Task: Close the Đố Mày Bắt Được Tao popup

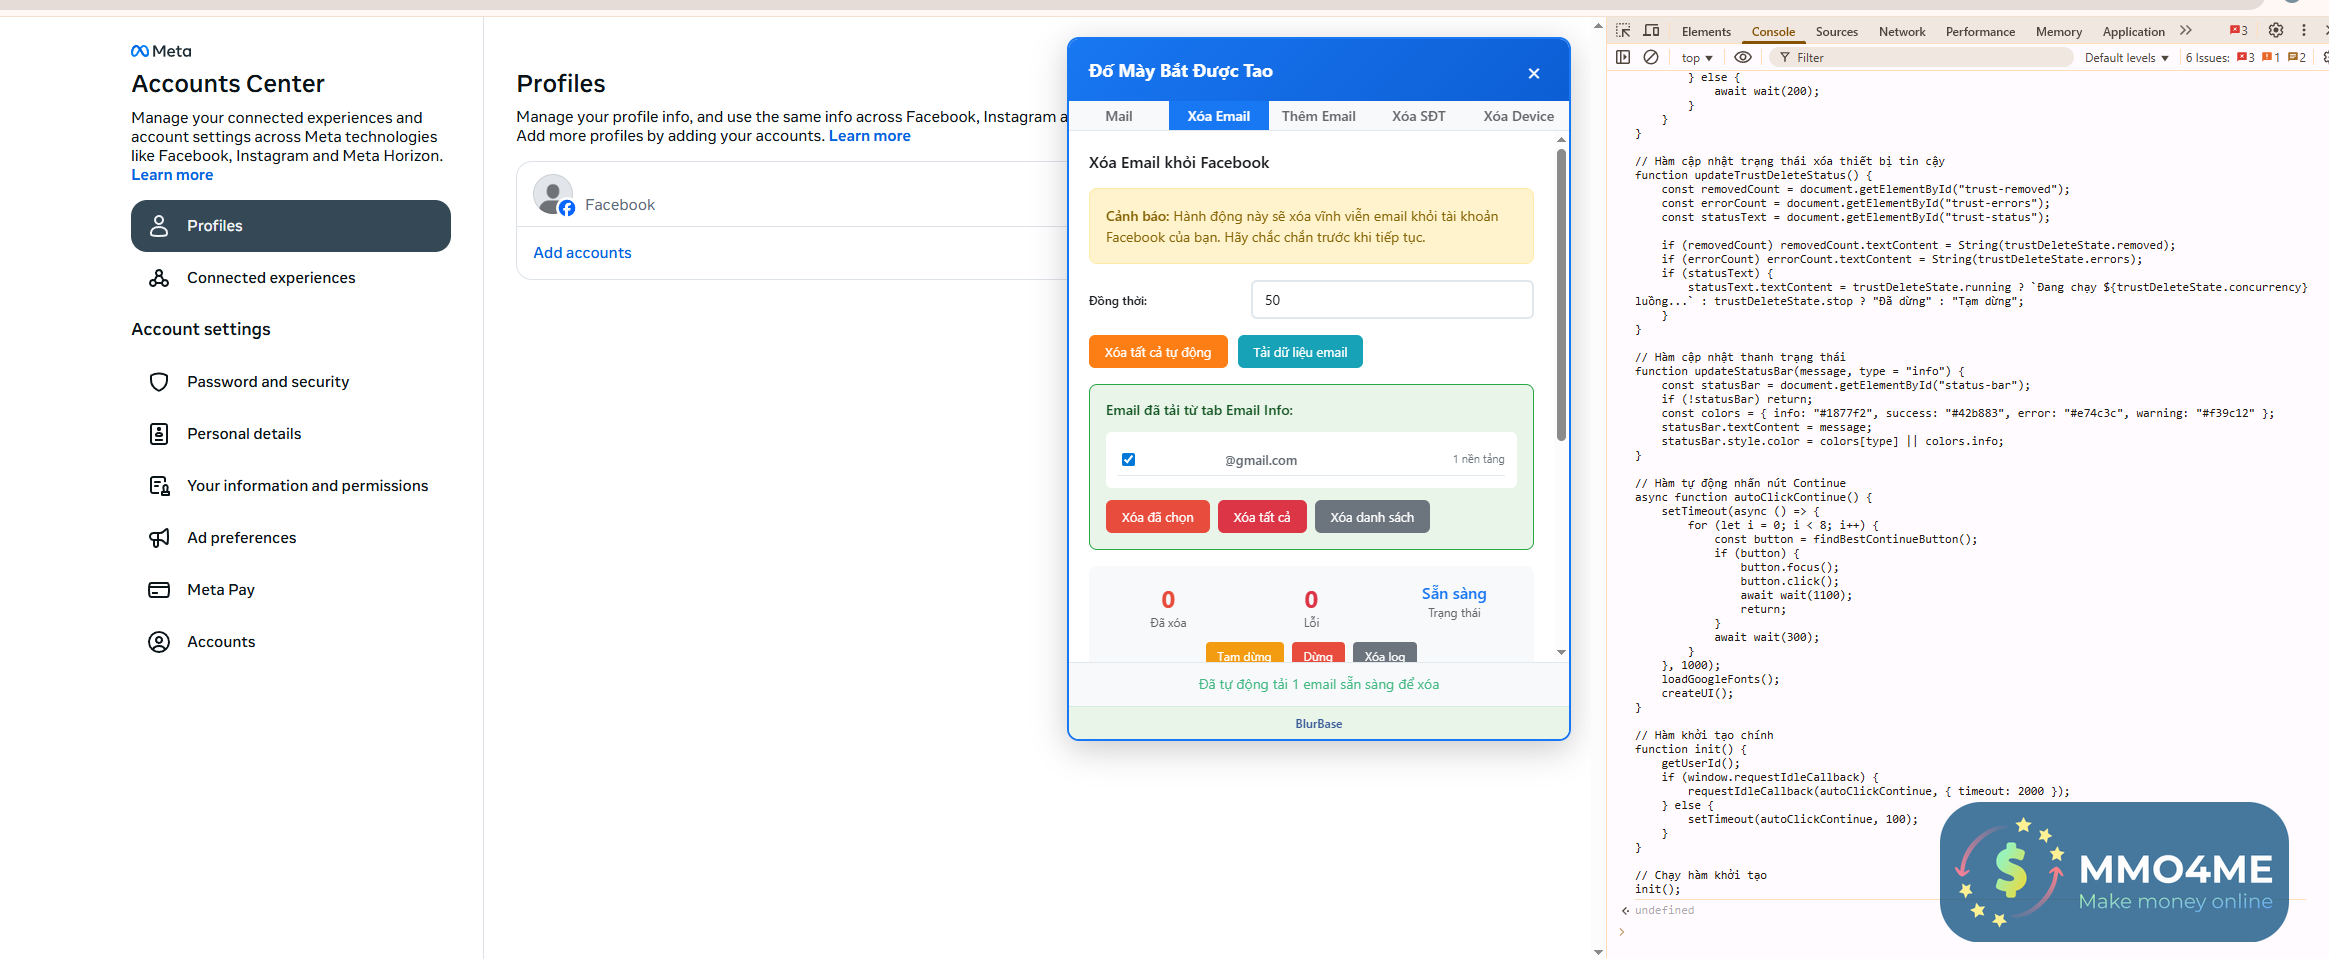Action: (x=1534, y=73)
